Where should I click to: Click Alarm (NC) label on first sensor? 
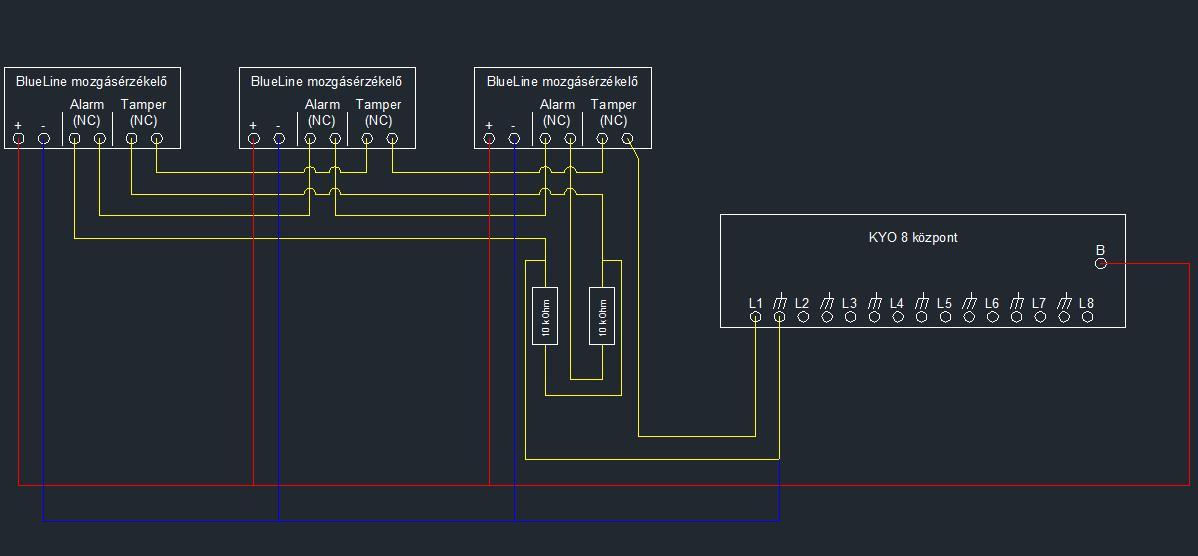click(87, 112)
